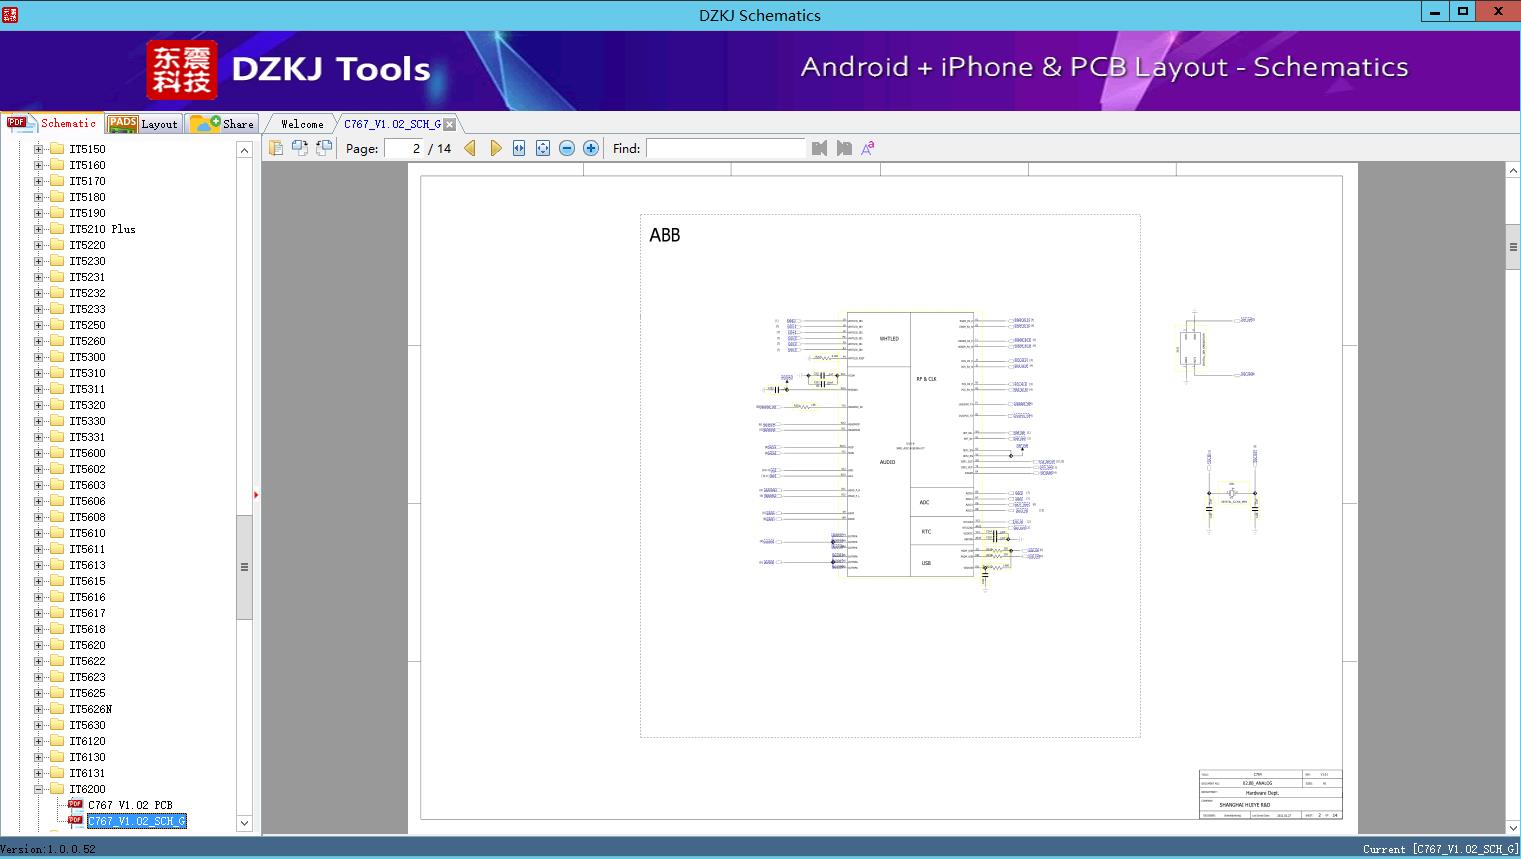The image size is (1521, 859).
Task: Switch to the Welcome document tab
Action: click(302, 124)
